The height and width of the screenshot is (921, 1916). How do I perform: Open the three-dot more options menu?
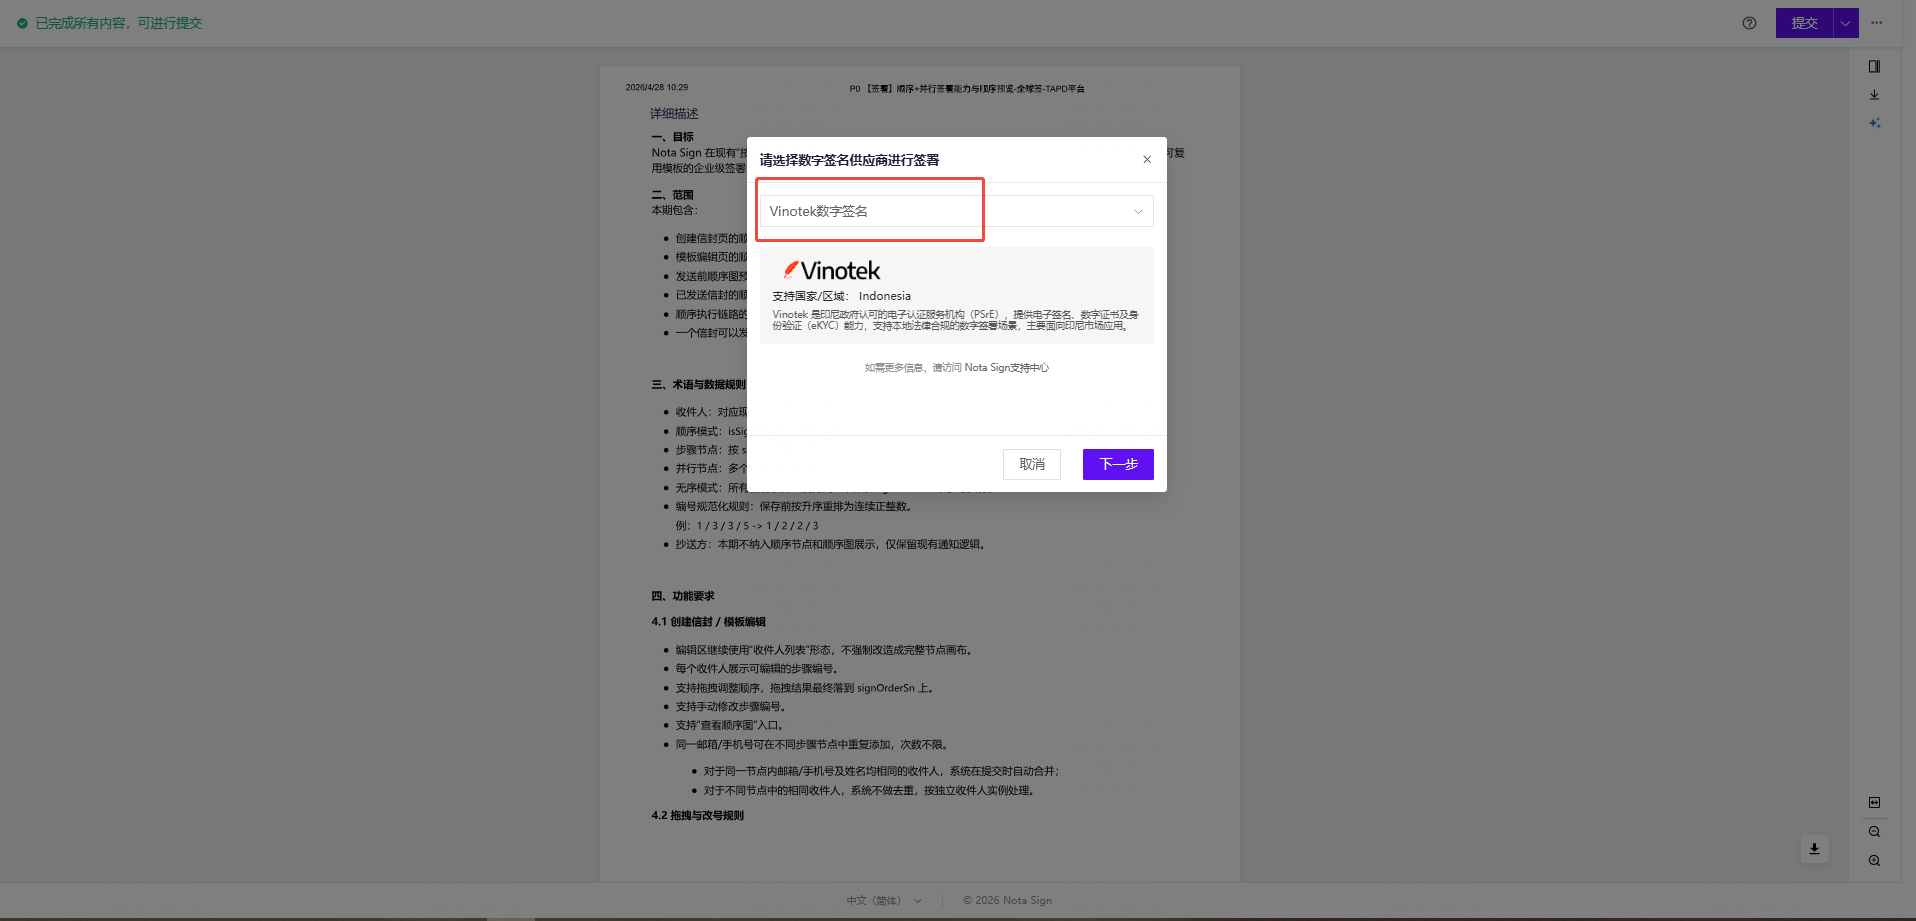[x=1877, y=23]
